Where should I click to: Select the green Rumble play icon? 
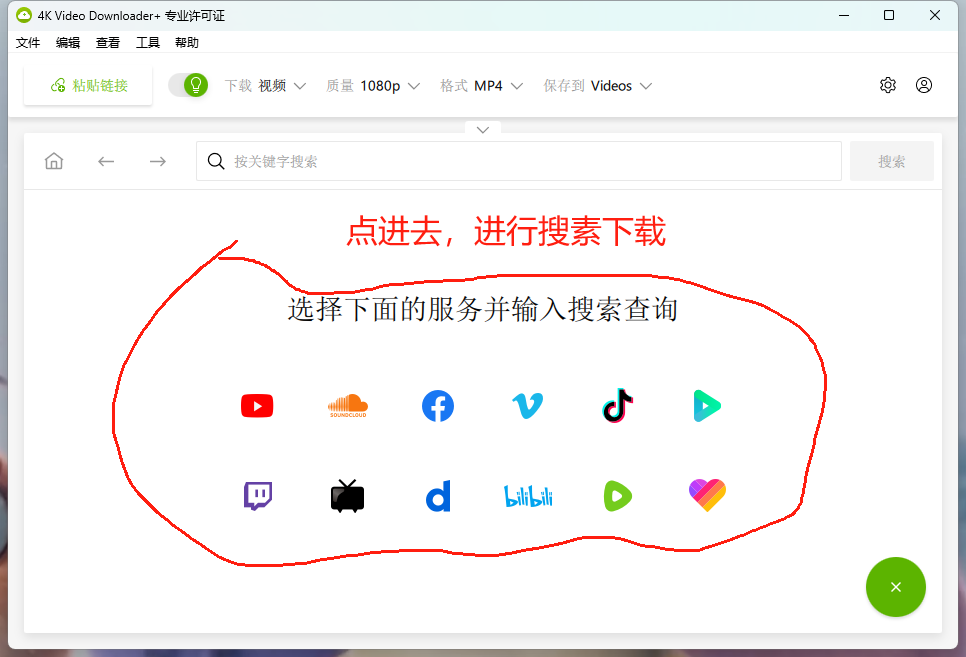617,496
